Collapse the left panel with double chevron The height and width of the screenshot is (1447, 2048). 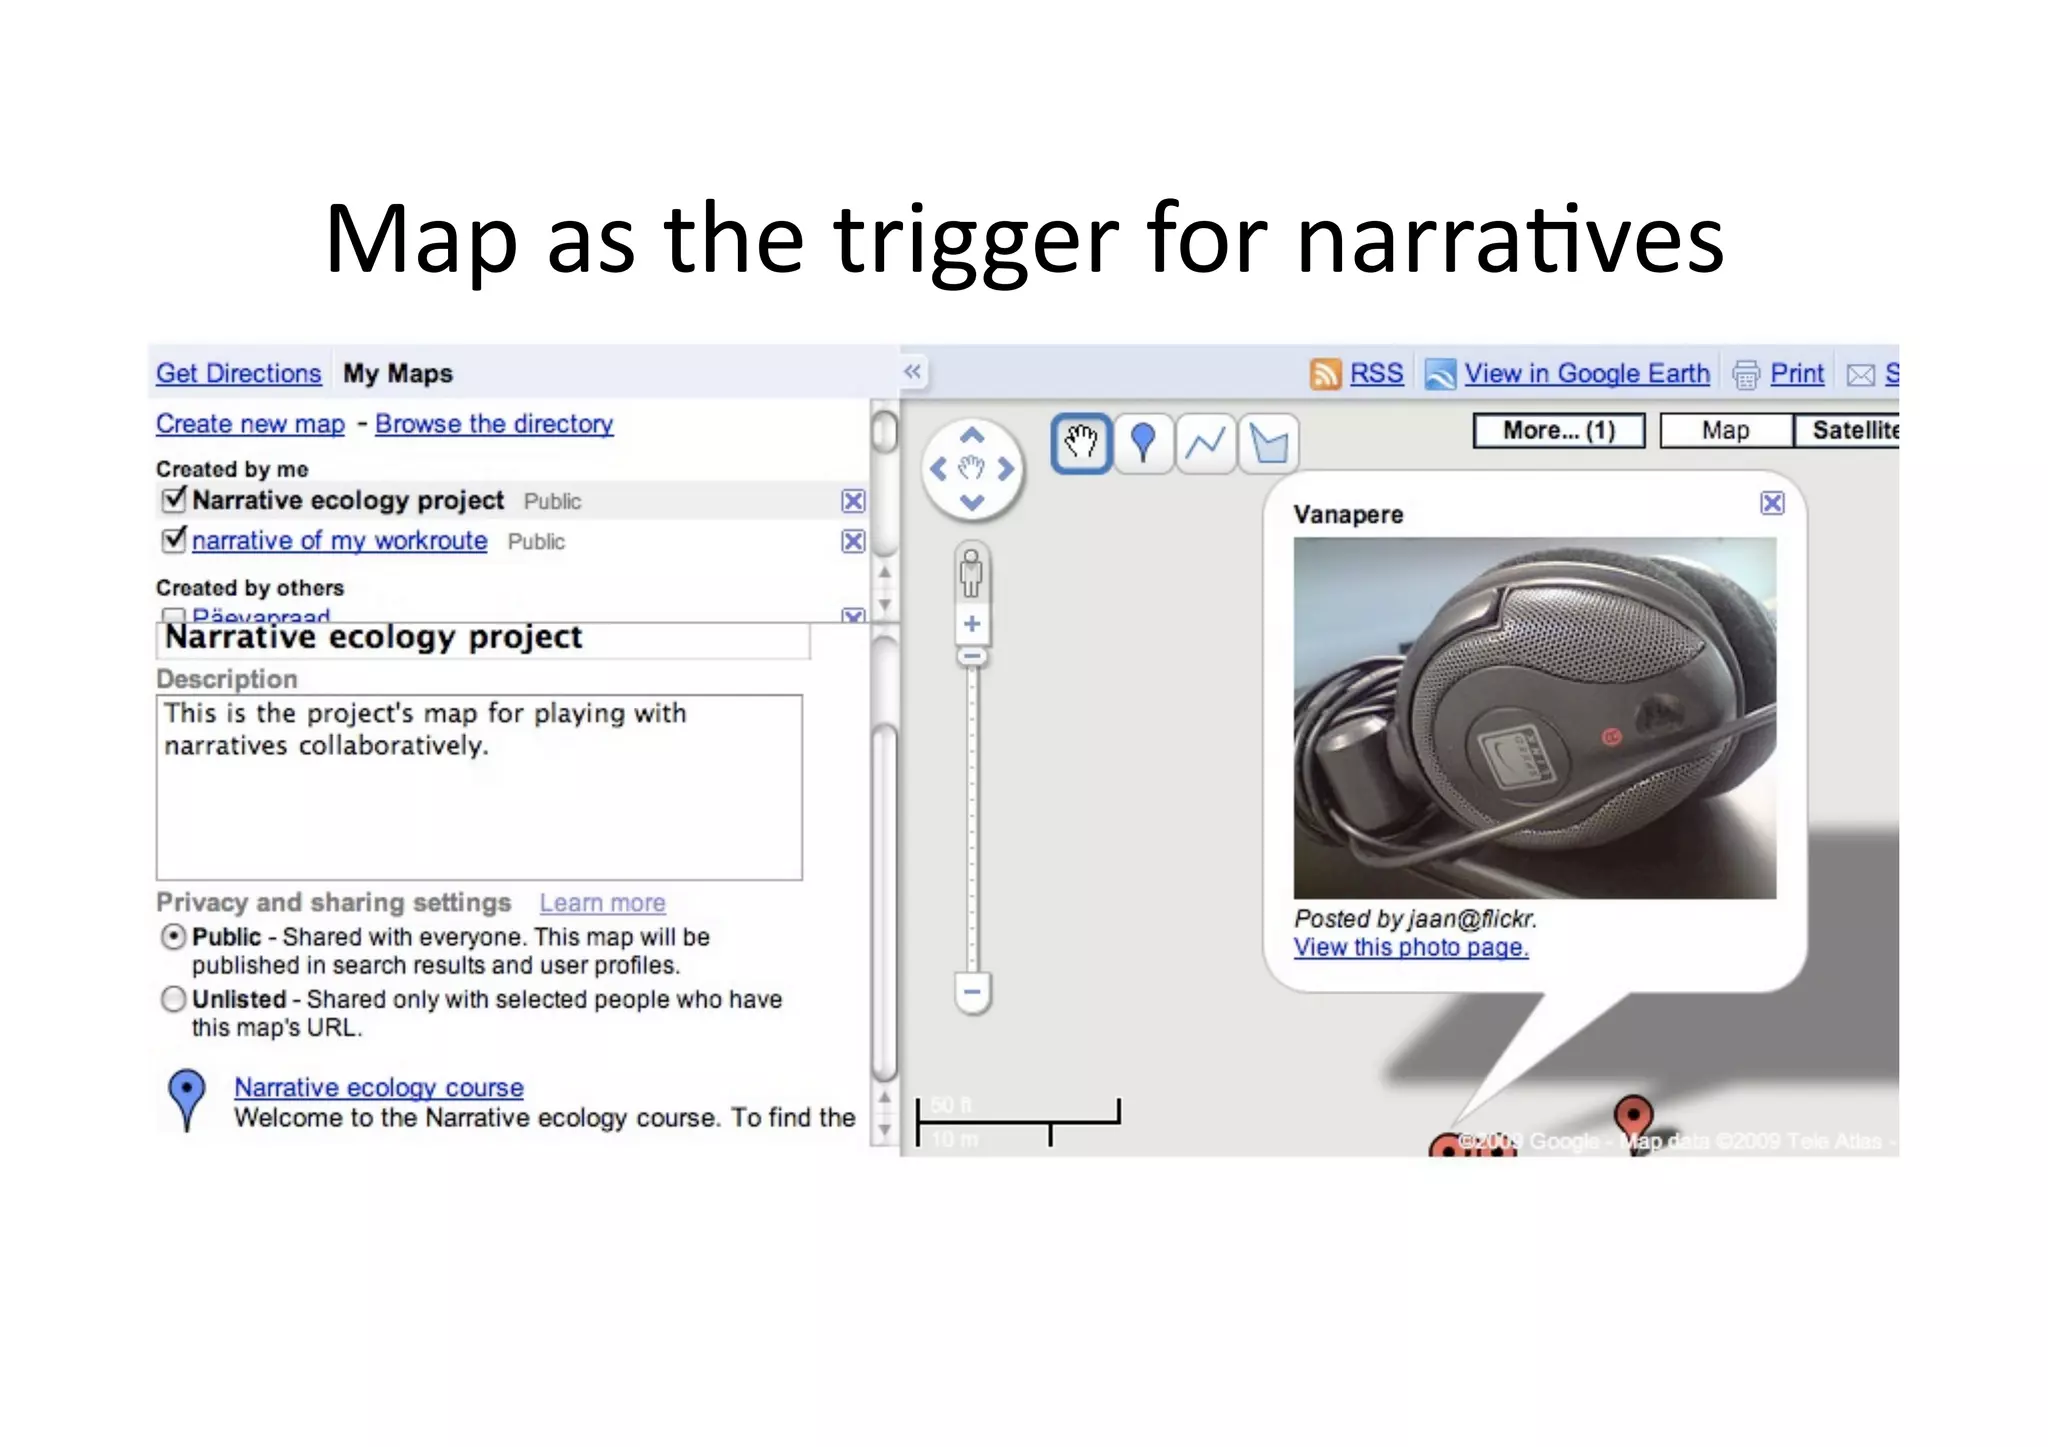point(912,371)
